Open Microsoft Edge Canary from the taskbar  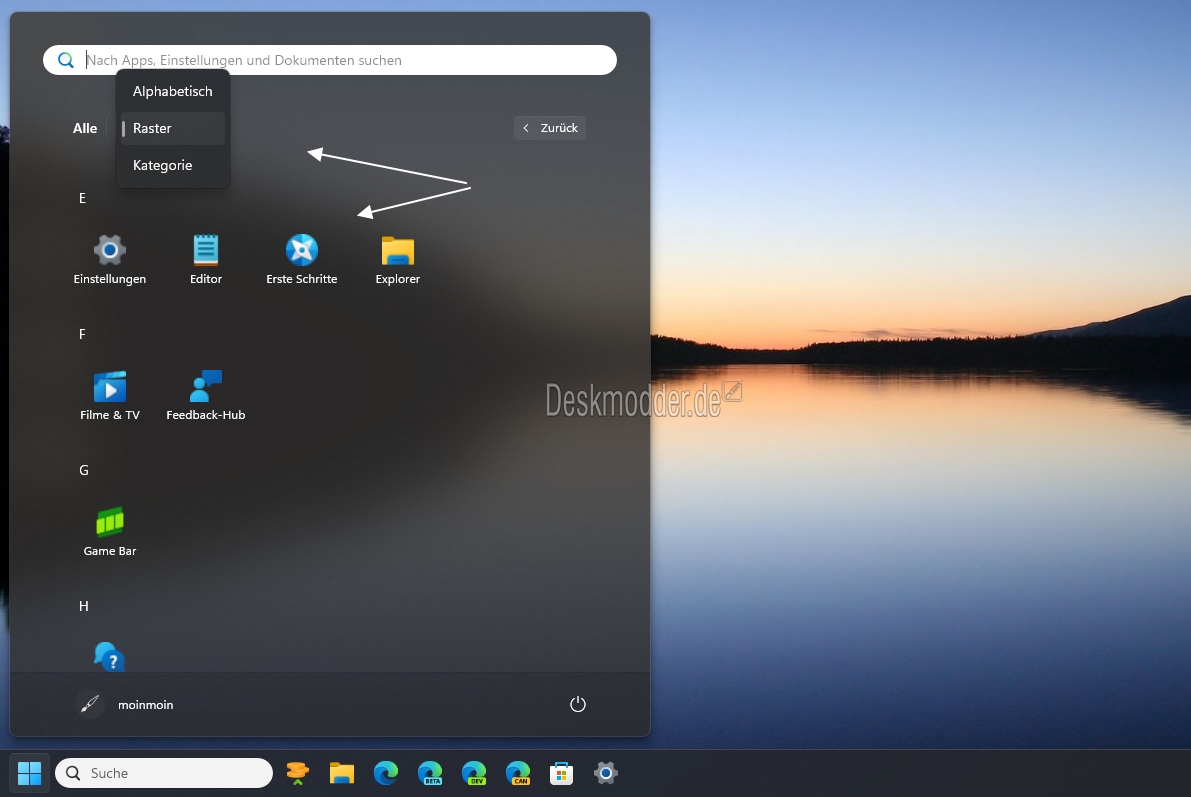pos(518,772)
